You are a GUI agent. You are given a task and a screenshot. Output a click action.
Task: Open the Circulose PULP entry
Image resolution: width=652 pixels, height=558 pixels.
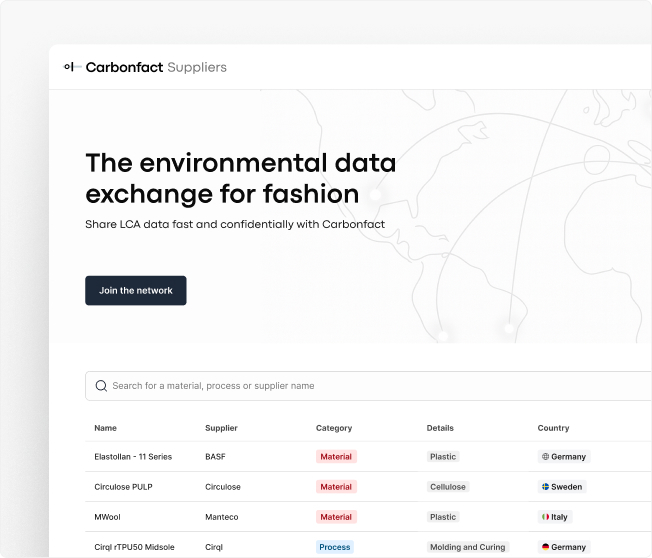[123, 487]
